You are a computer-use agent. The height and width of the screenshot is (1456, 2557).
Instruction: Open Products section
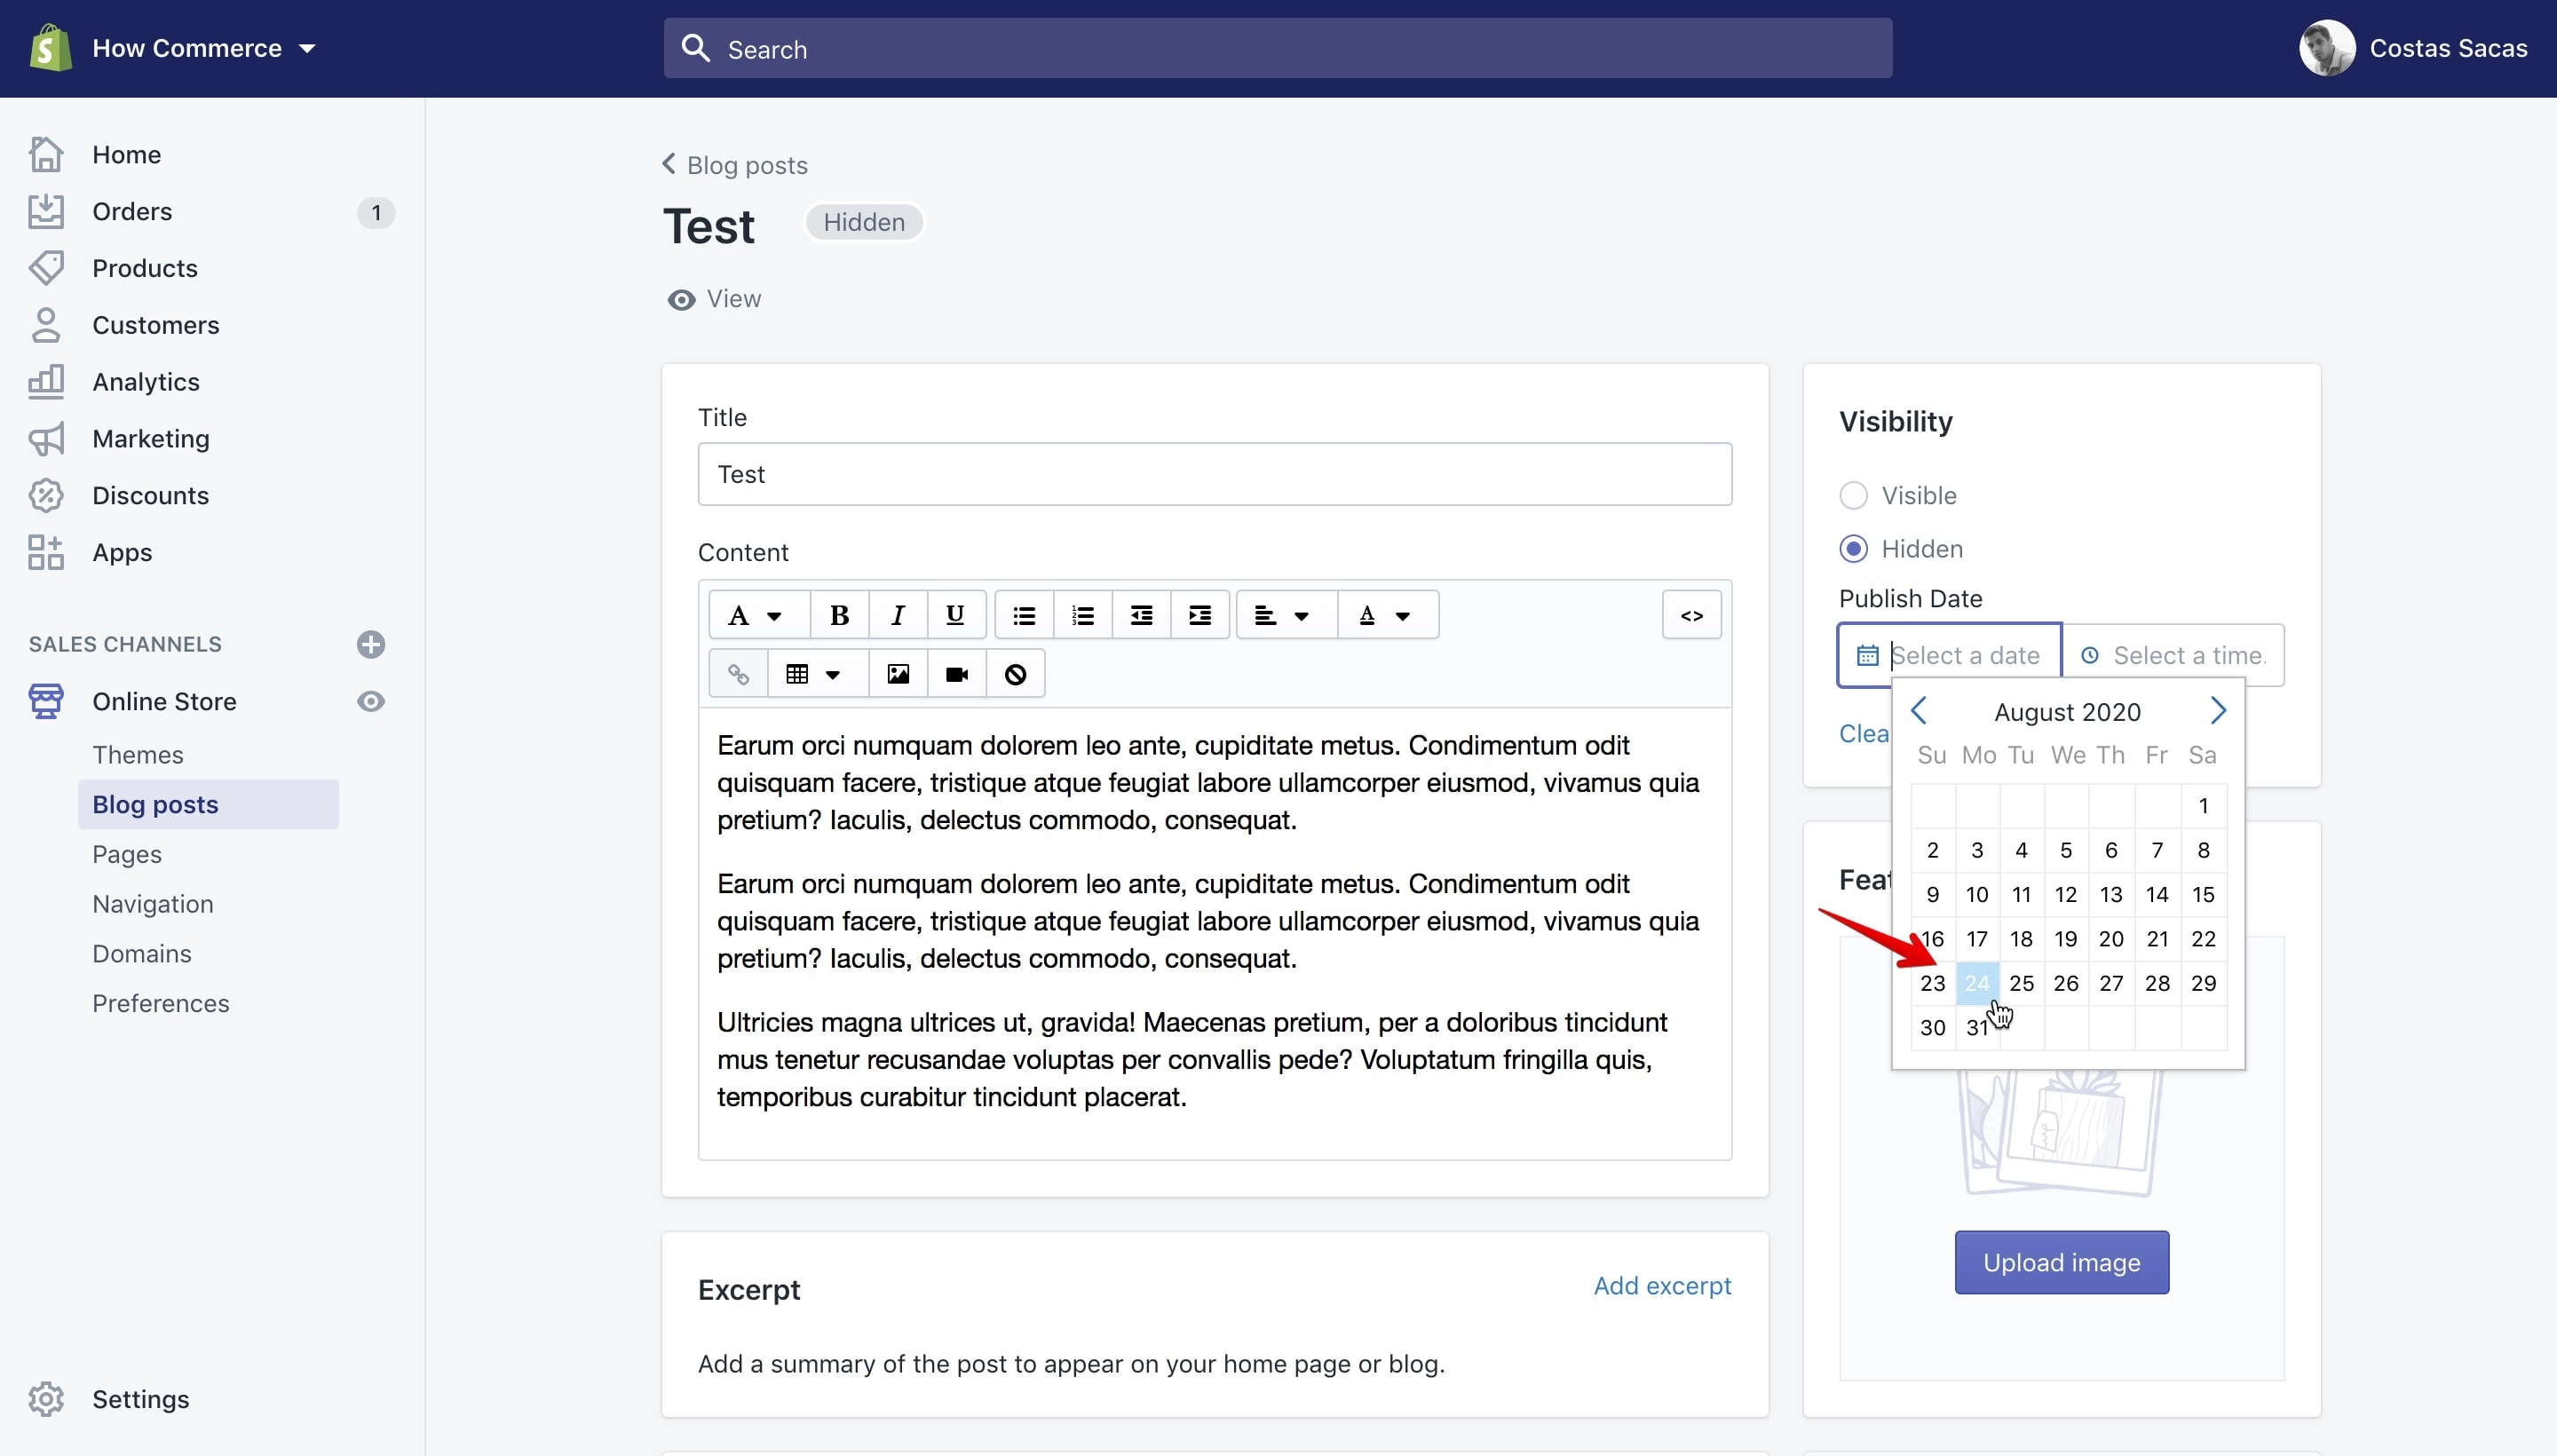[x=144, y=268]
